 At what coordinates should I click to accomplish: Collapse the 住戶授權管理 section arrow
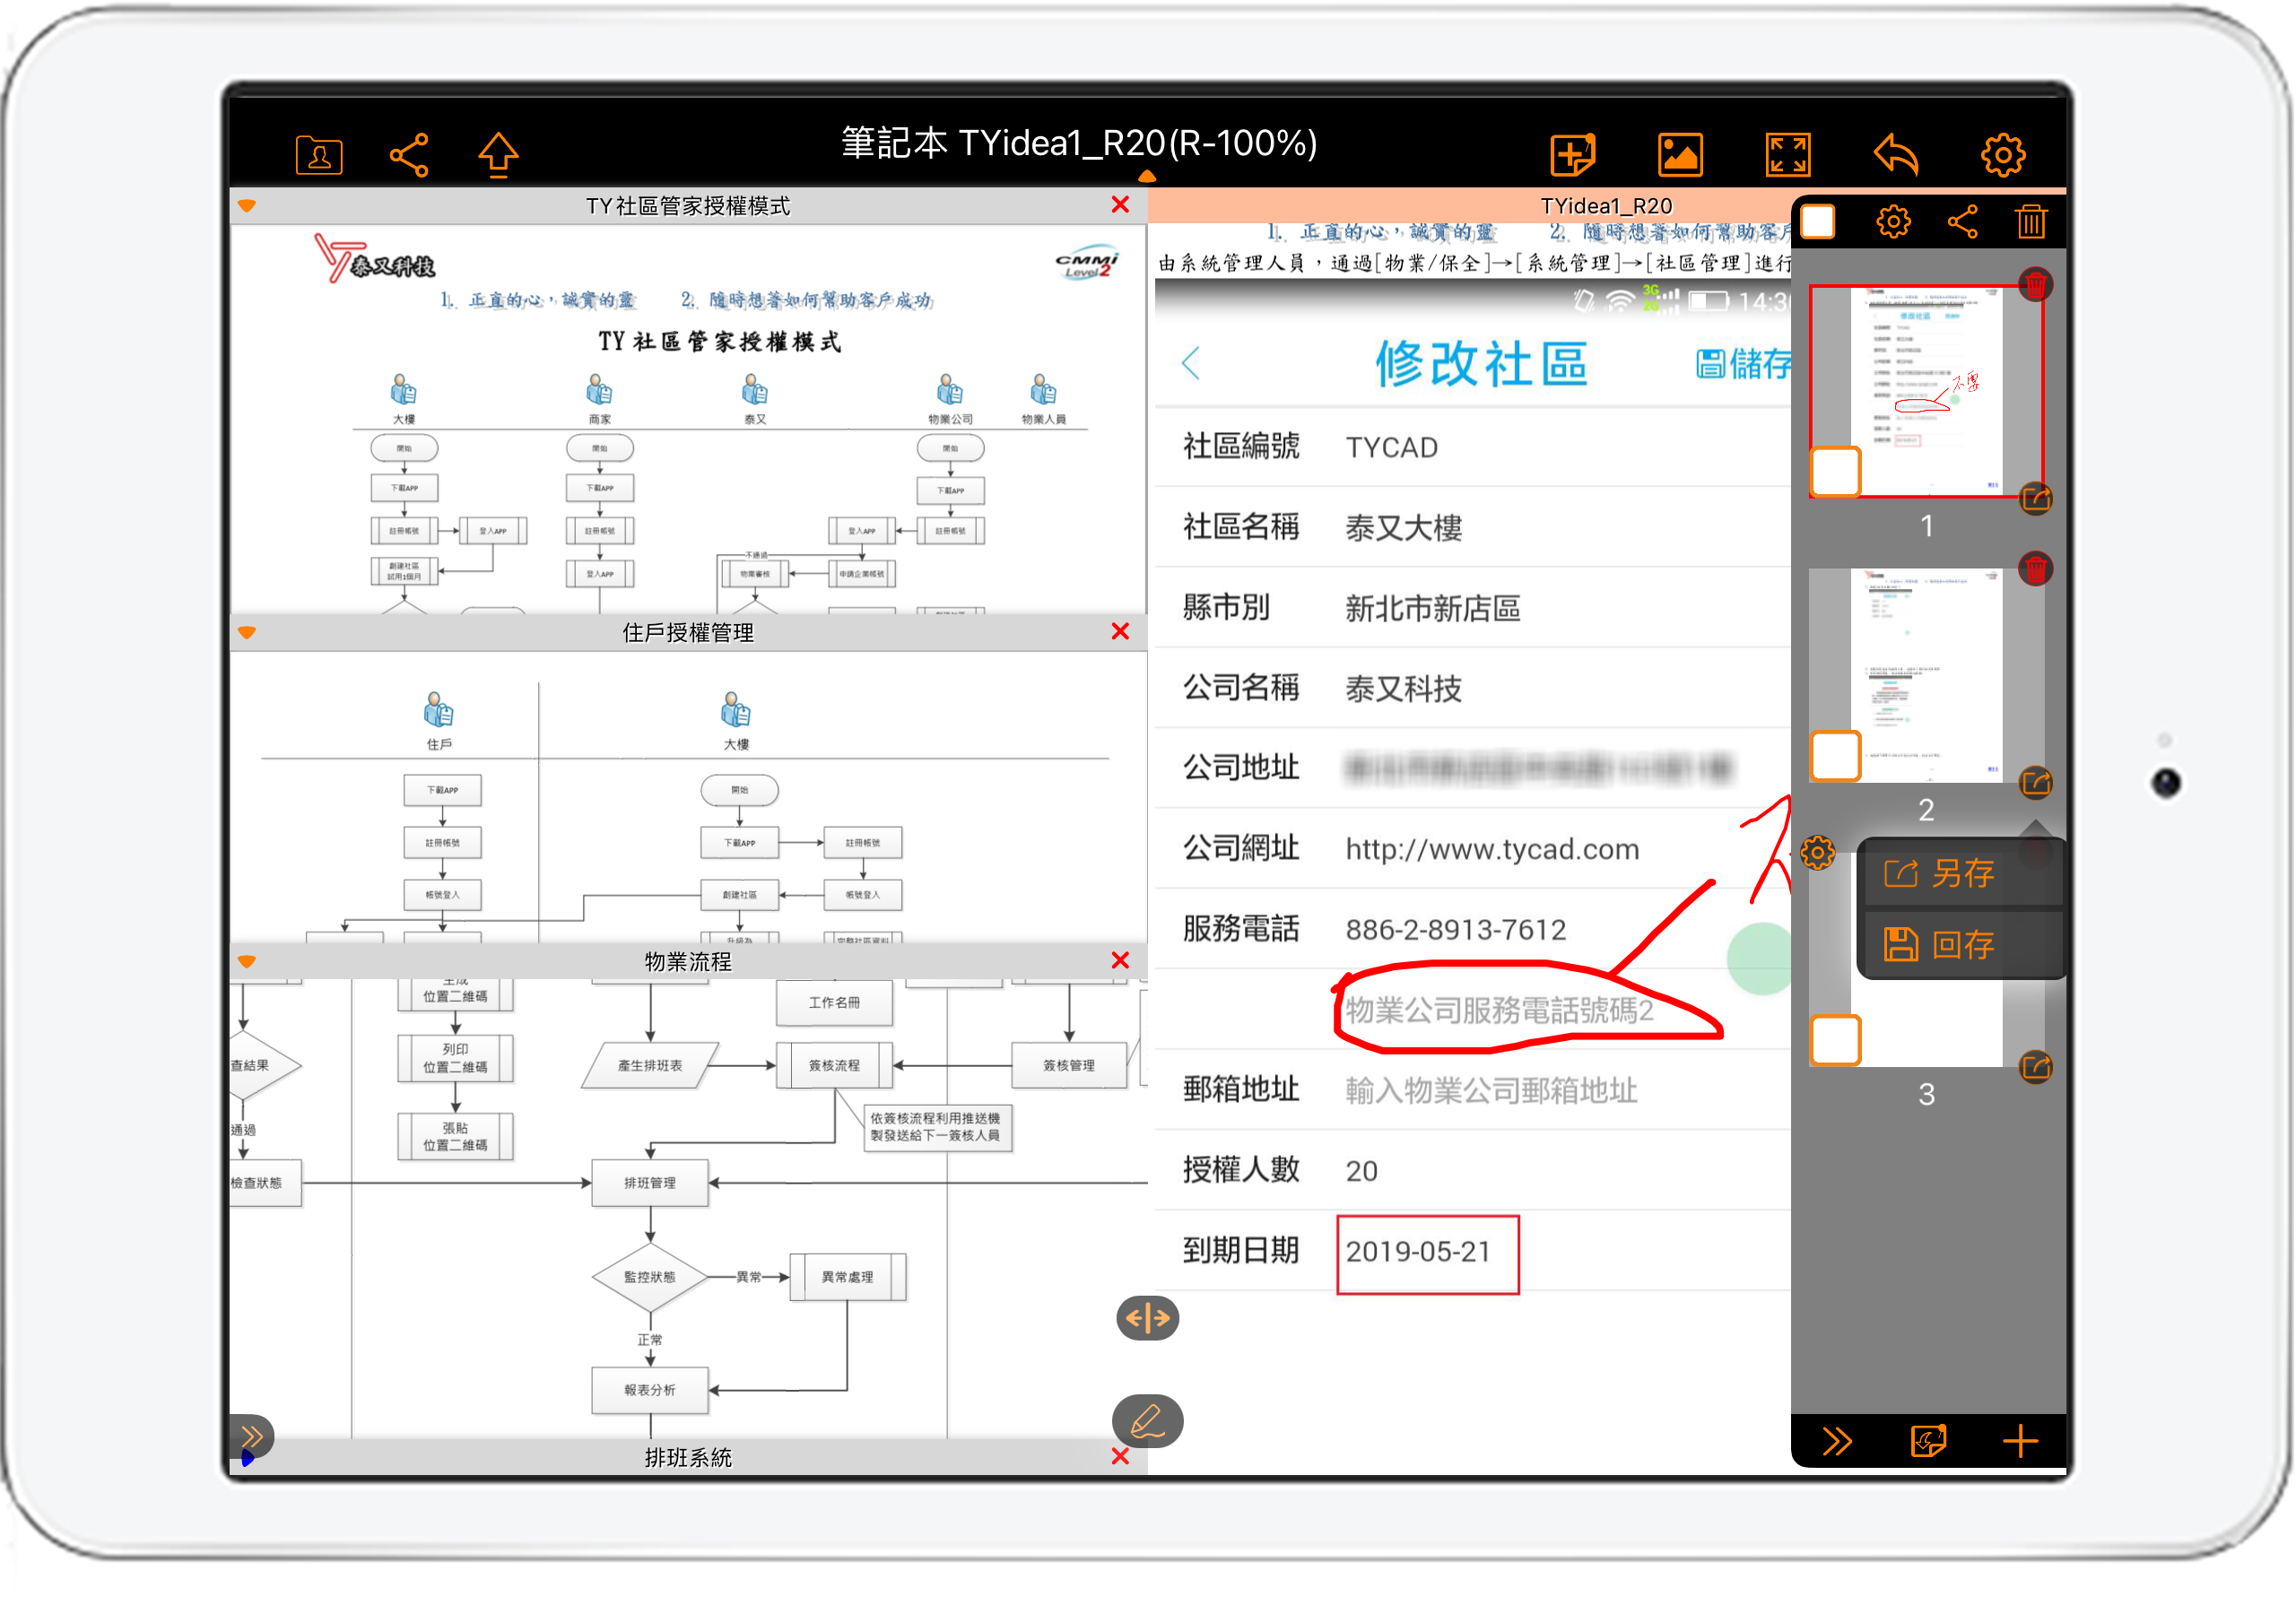coord(247,632)
